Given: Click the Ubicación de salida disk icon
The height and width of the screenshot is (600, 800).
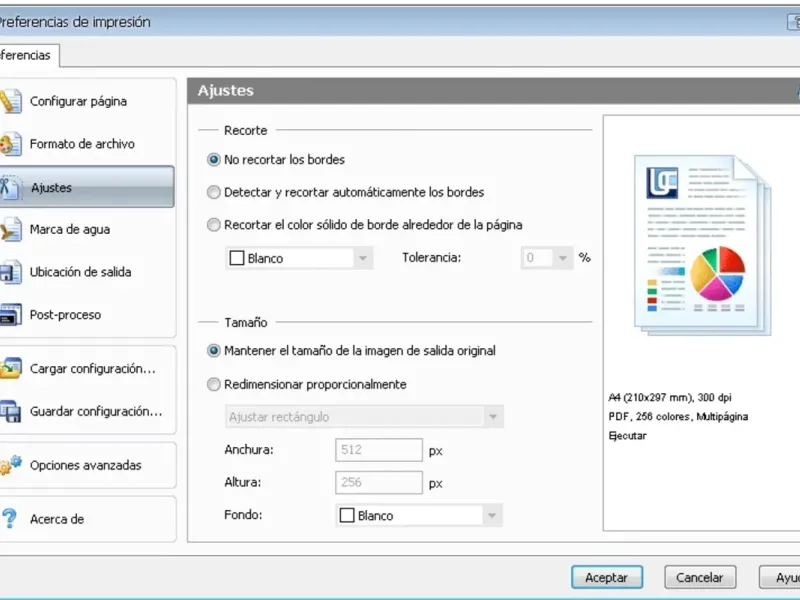Looking at the screenshot, I should pyautogui.click(x=10, y=272).
